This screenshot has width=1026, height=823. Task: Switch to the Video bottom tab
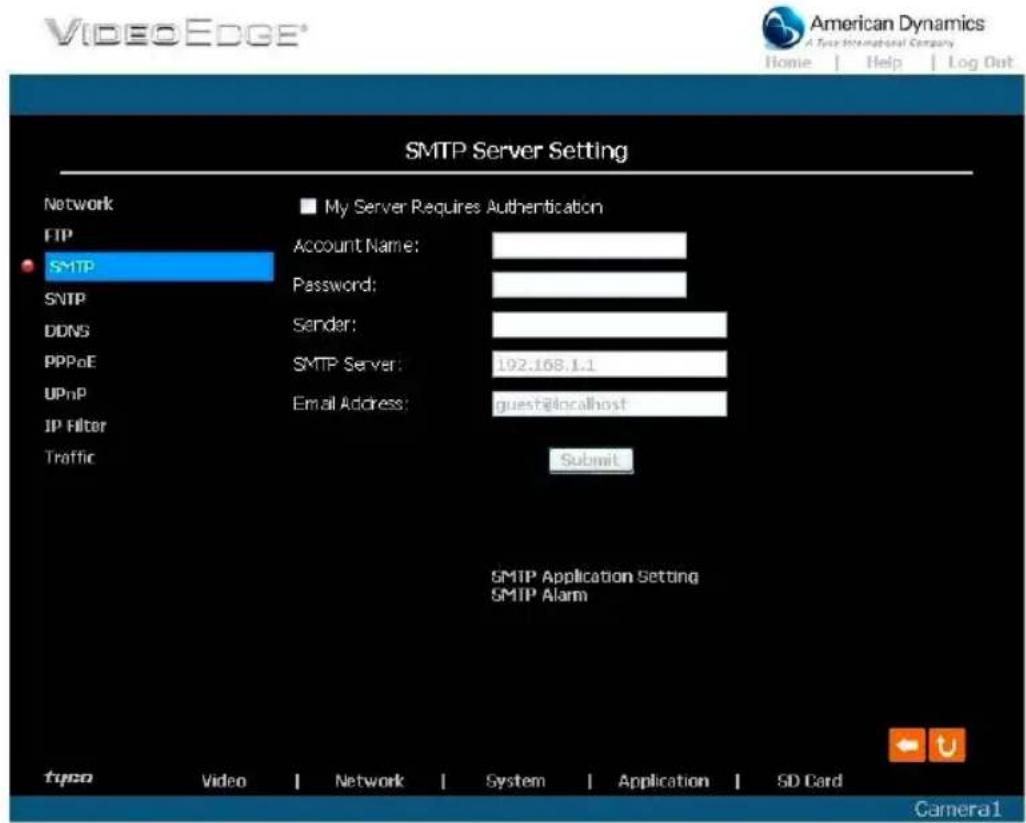(224, 780)
